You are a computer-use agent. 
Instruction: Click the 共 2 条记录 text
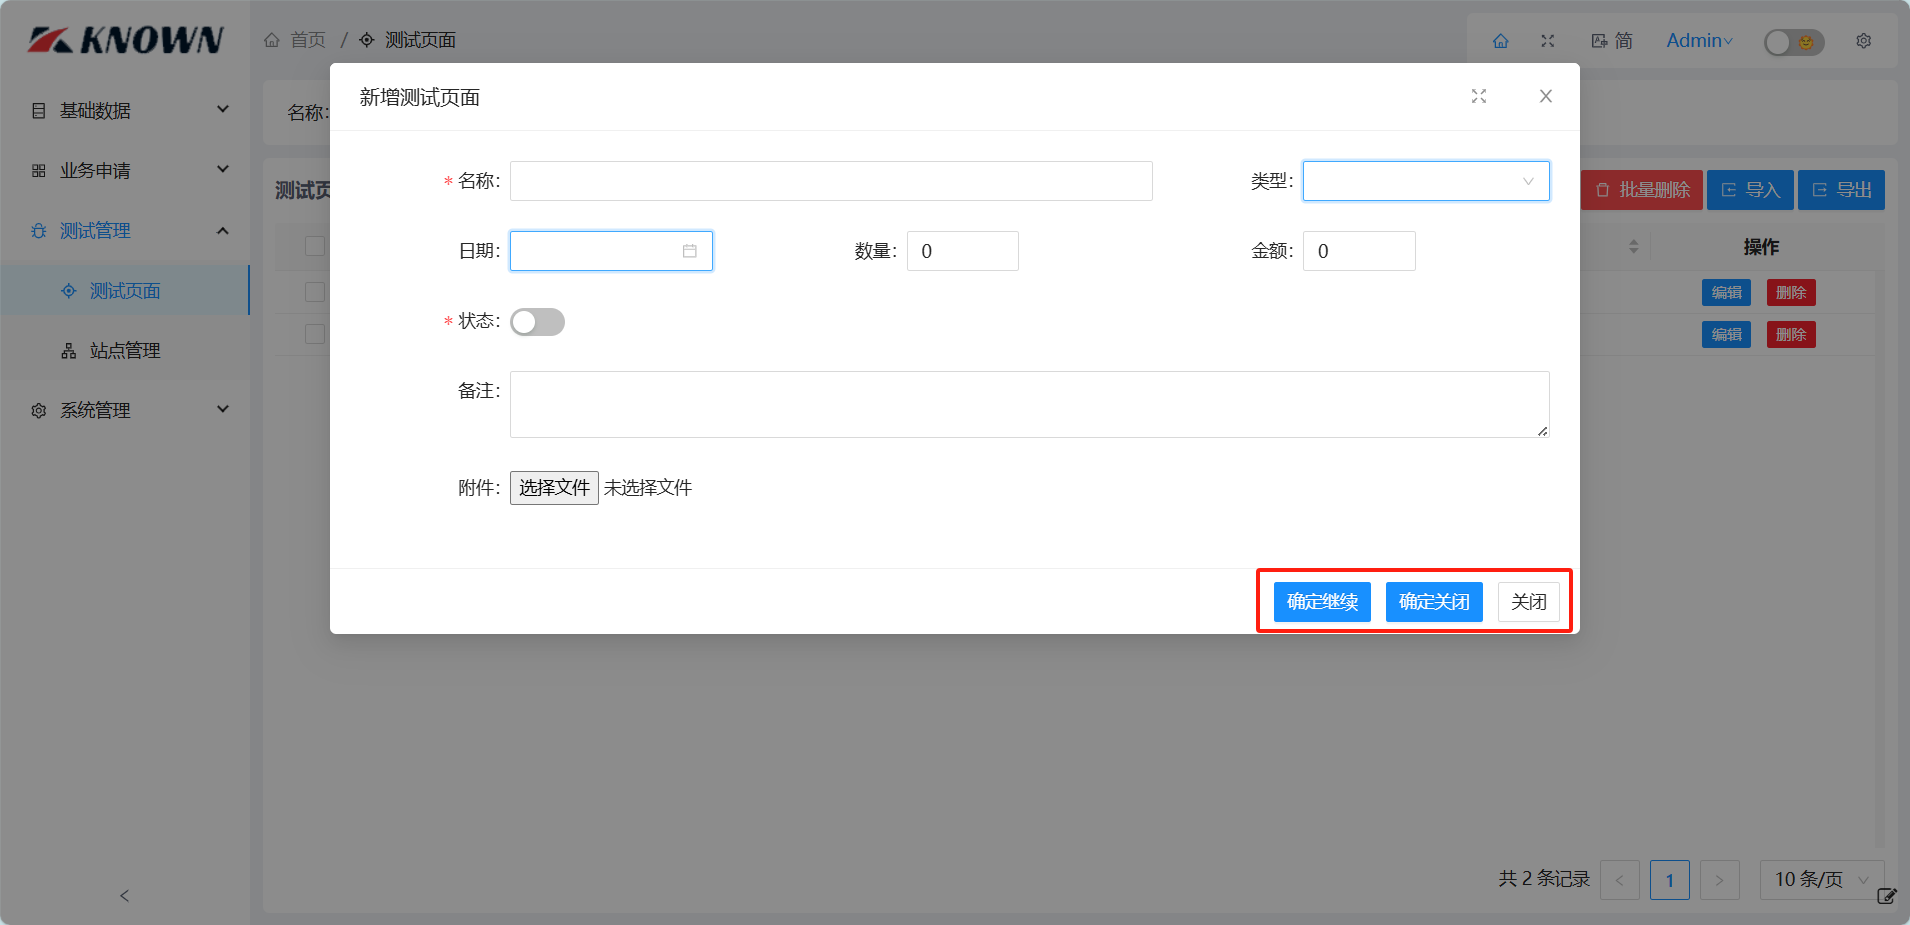1544,879
